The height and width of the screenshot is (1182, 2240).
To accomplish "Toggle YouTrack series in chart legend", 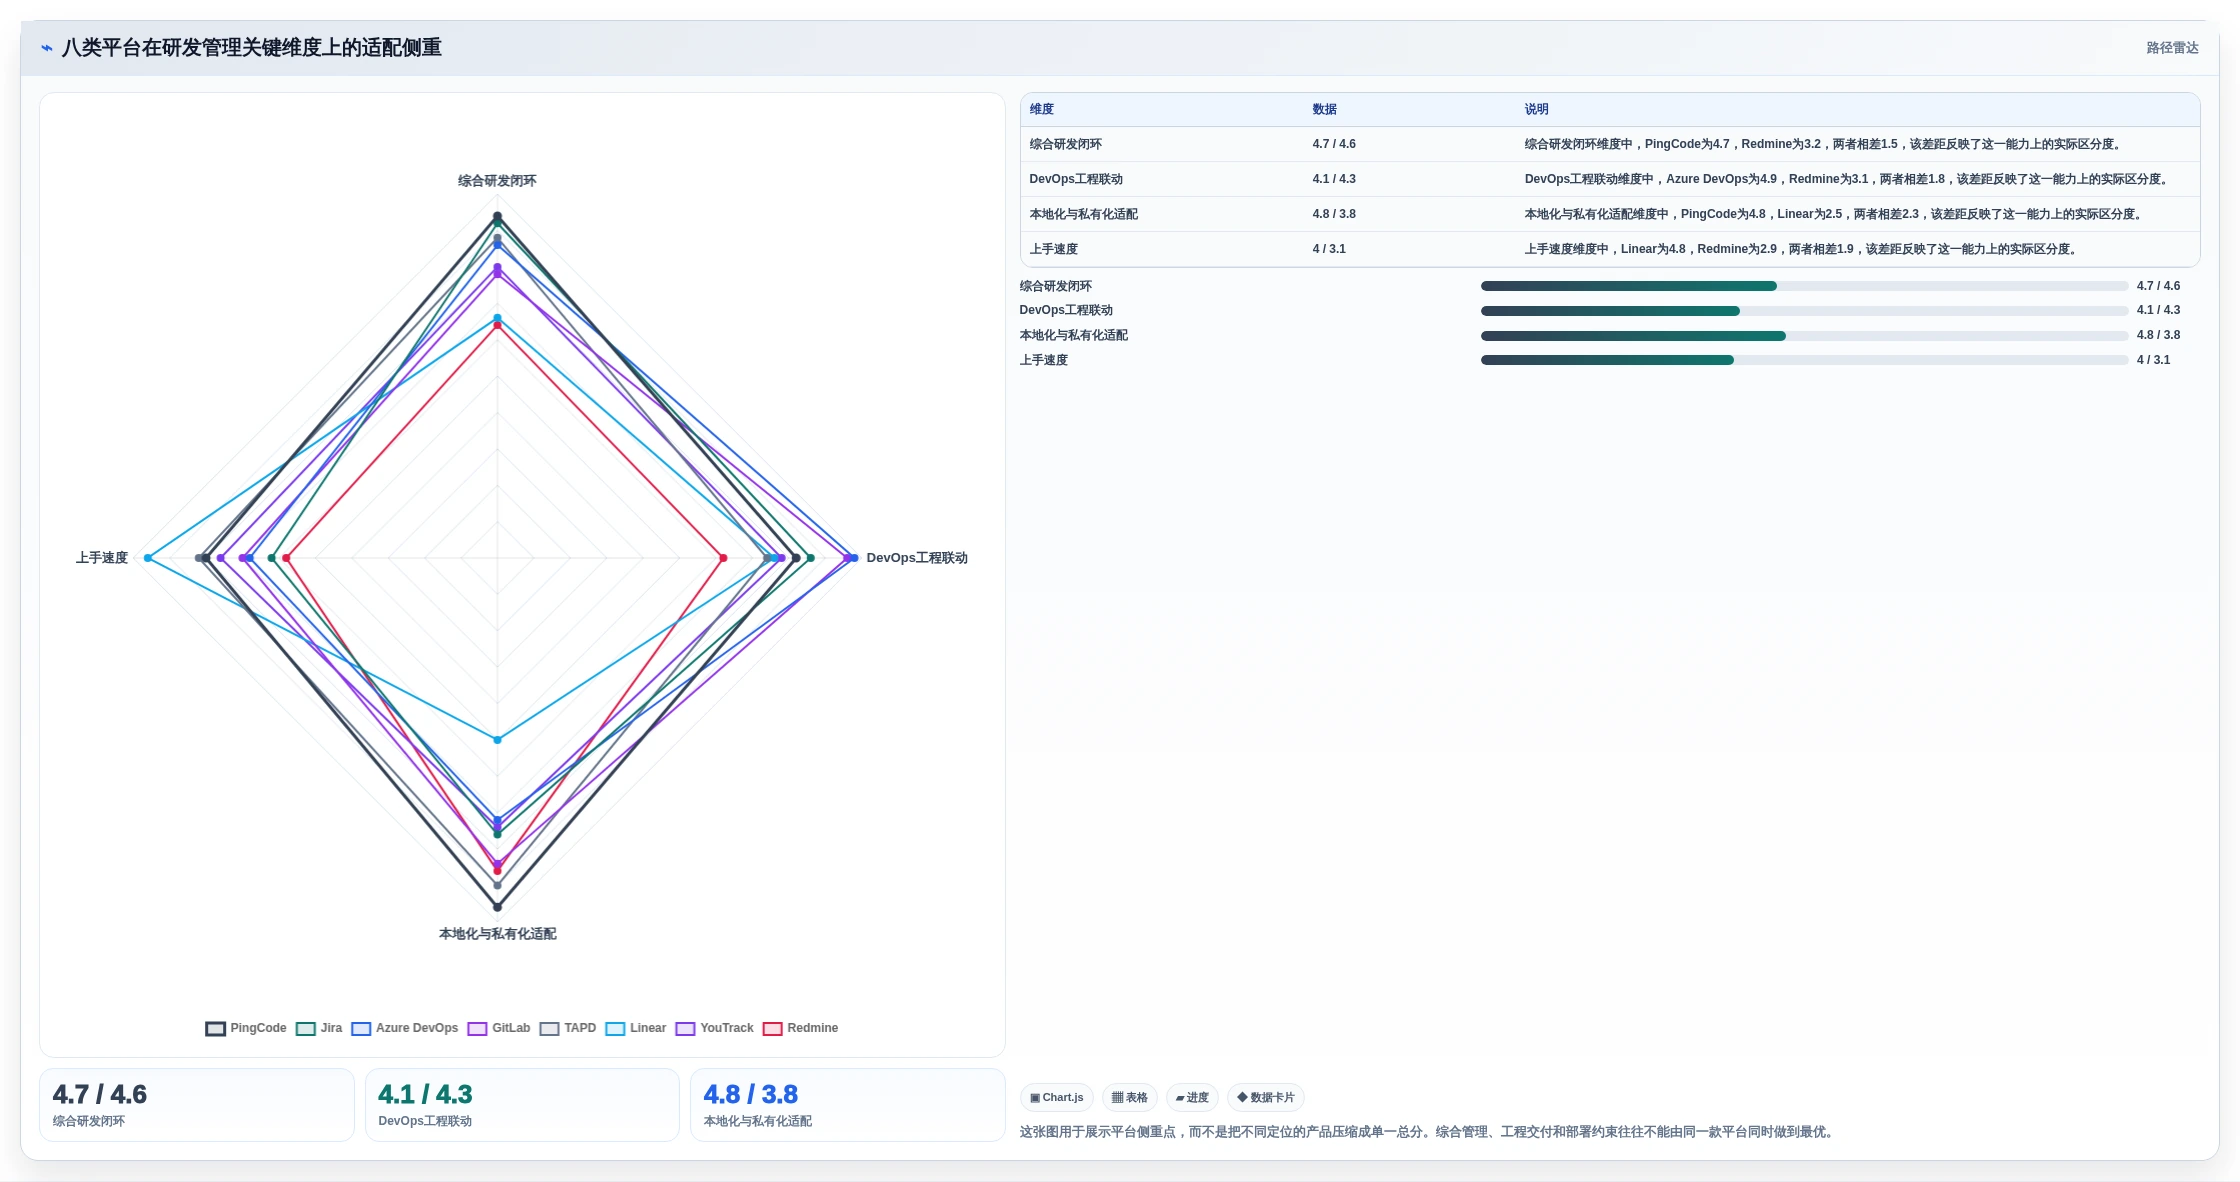I will coord(715,1028).
